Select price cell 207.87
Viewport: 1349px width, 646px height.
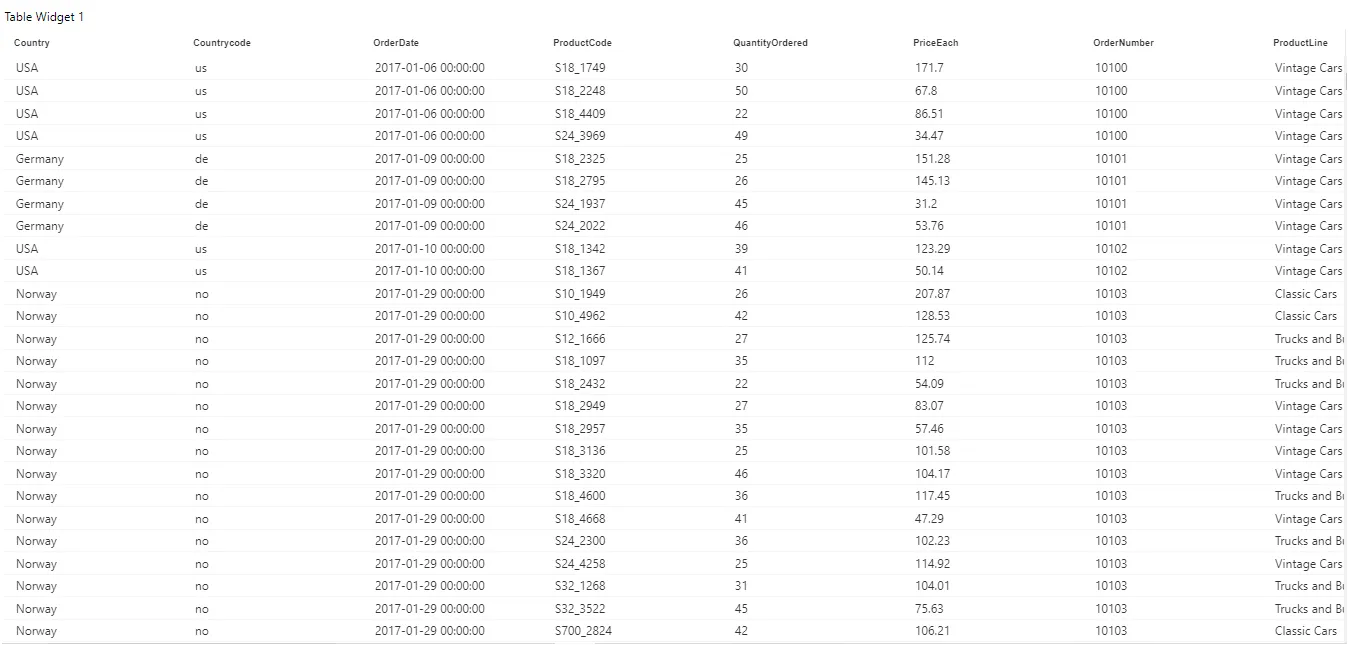(x=933, y=294)
